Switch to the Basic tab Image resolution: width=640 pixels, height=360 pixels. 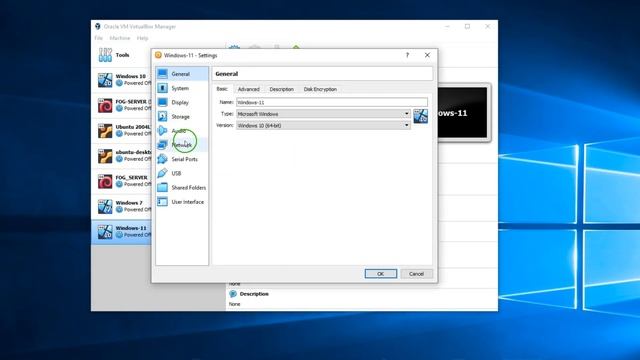[x=222, y=89]
